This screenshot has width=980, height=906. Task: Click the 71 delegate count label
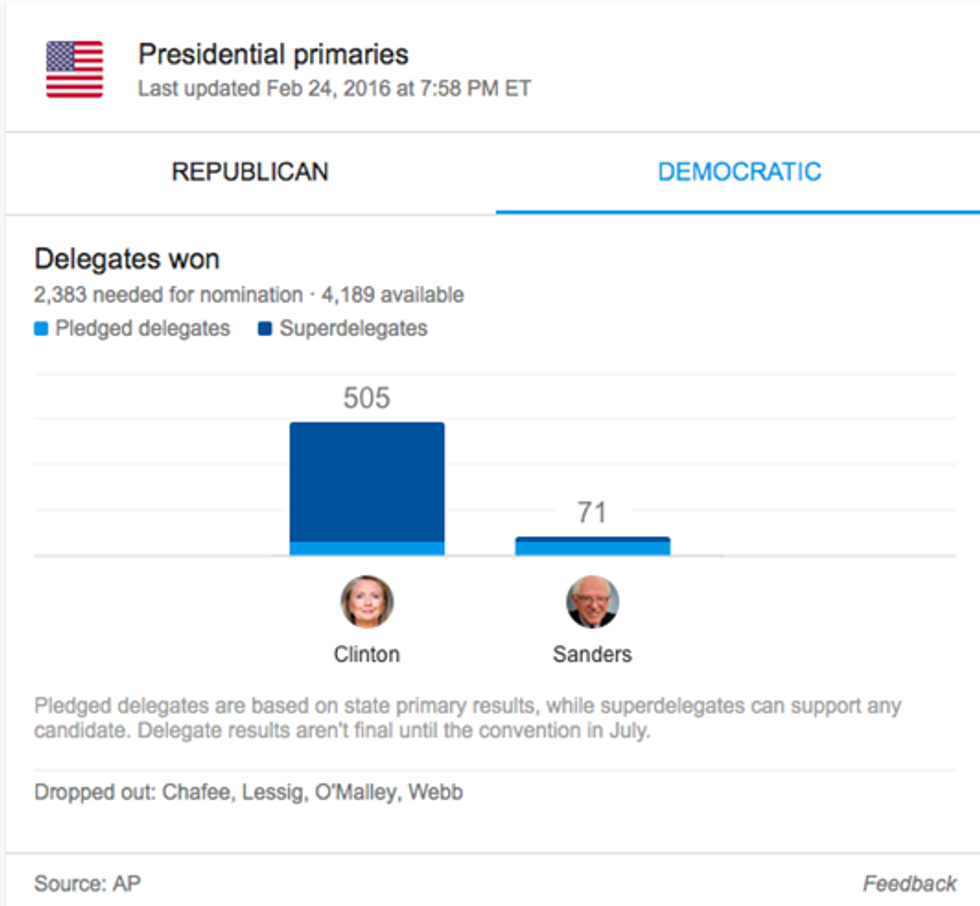tap(592, 513)
